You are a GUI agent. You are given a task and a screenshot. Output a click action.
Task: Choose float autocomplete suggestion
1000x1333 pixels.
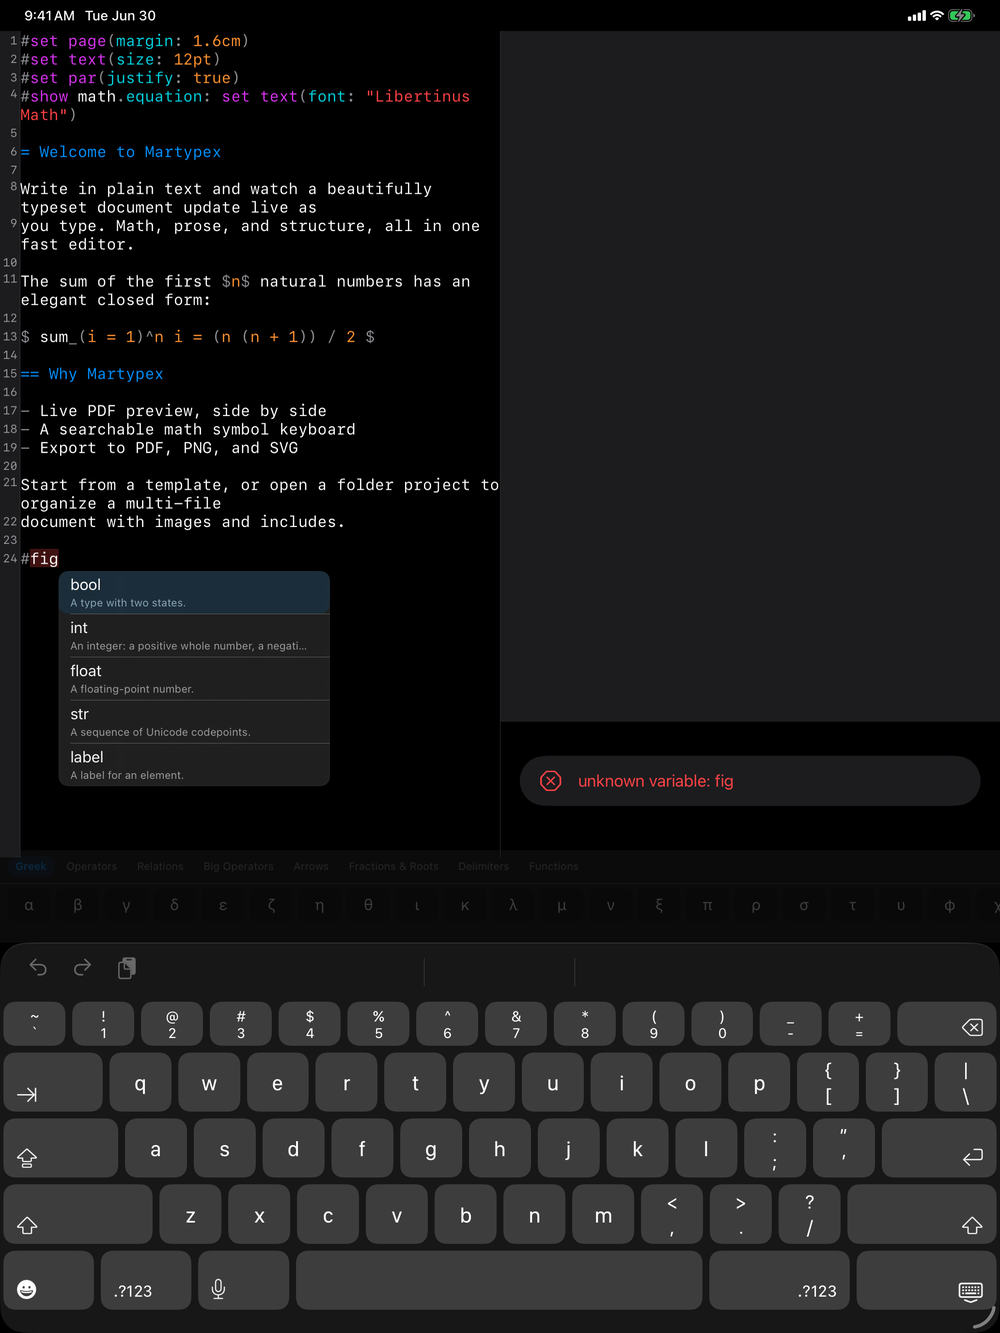194,678
